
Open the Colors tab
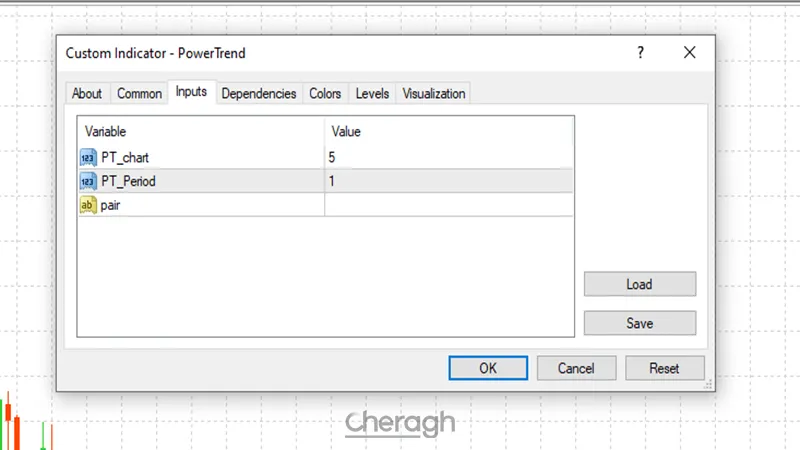coord(325,93)
